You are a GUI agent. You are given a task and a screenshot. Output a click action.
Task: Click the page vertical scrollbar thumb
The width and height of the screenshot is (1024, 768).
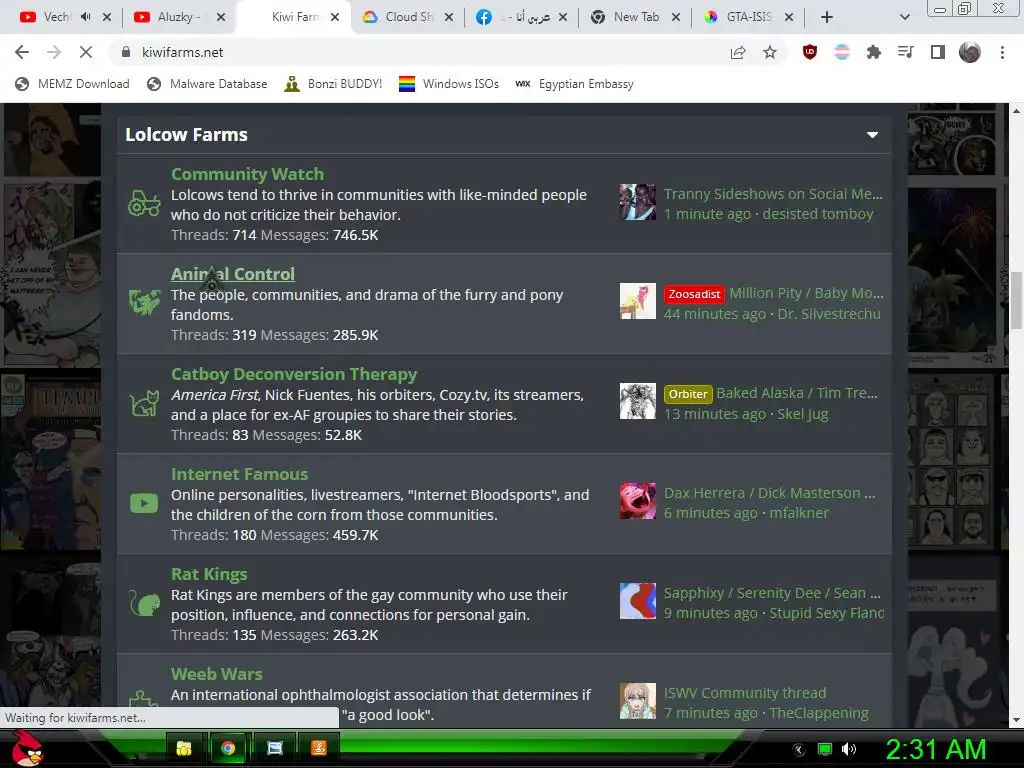pyautogui.click(x=1016, y=300)
